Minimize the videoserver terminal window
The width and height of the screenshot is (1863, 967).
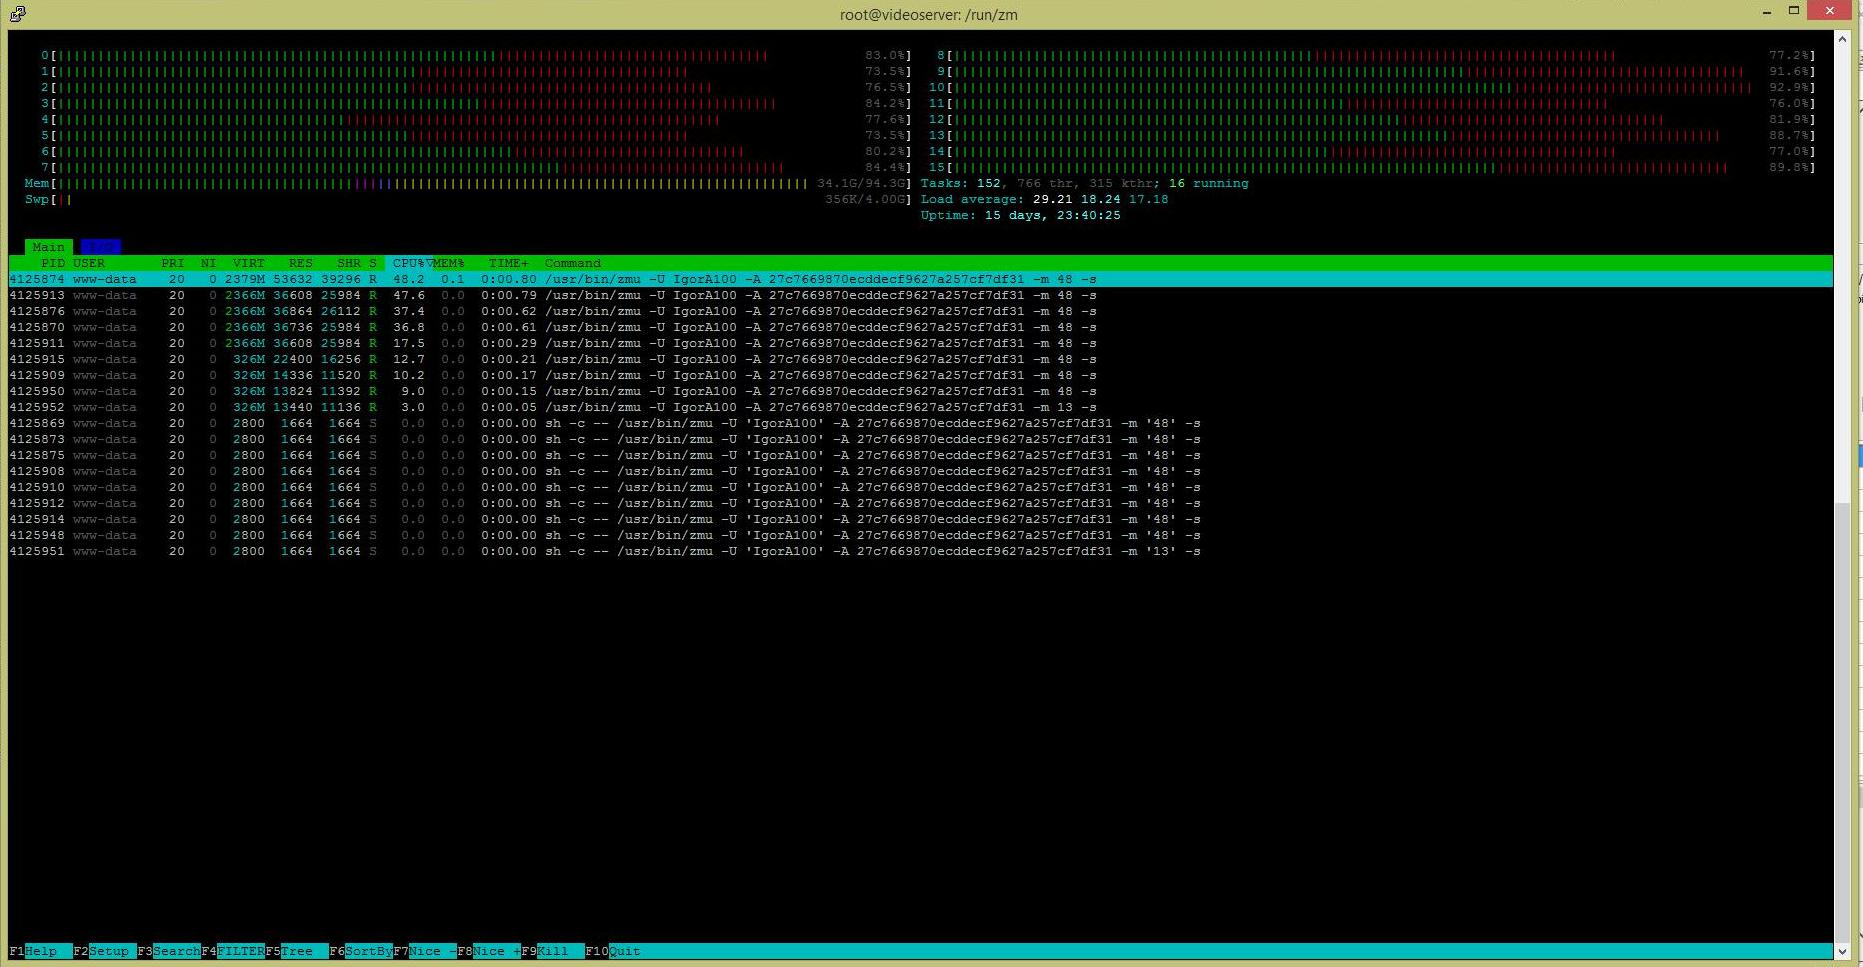click(1768, 11)
